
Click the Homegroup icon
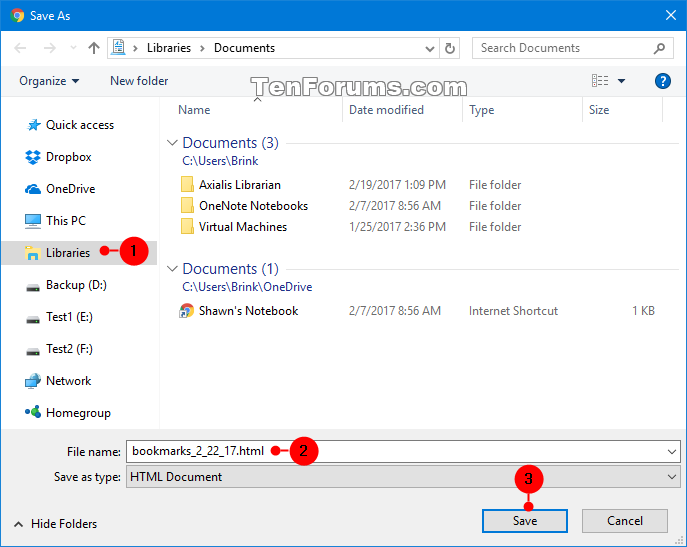pyautogui.click(x=33, y=412)
